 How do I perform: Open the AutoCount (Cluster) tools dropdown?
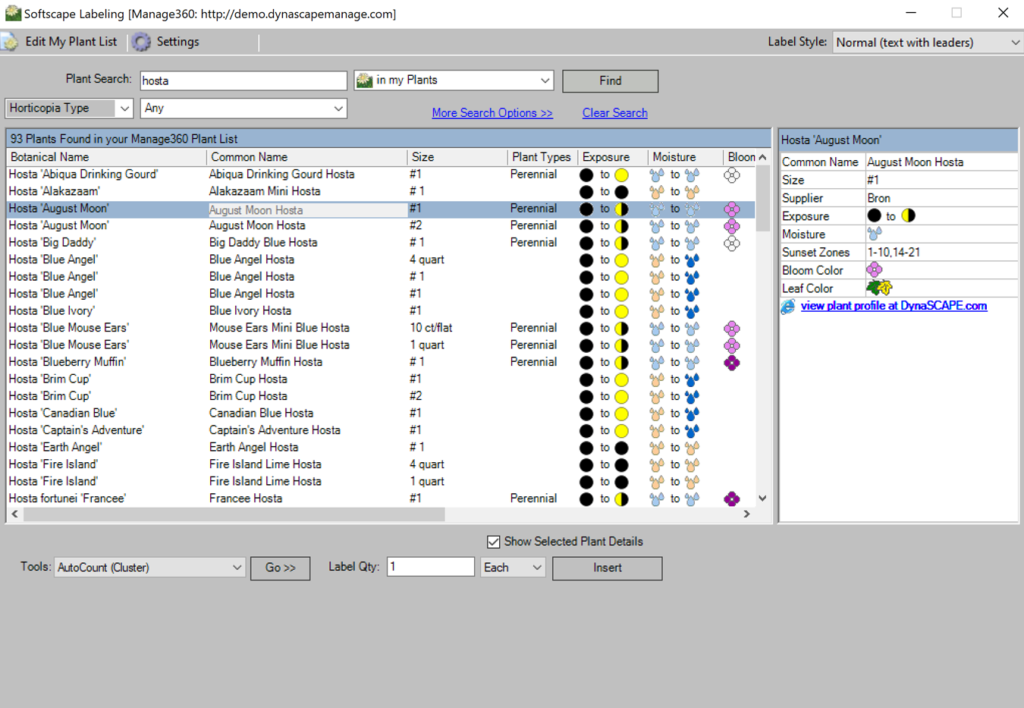237,568
